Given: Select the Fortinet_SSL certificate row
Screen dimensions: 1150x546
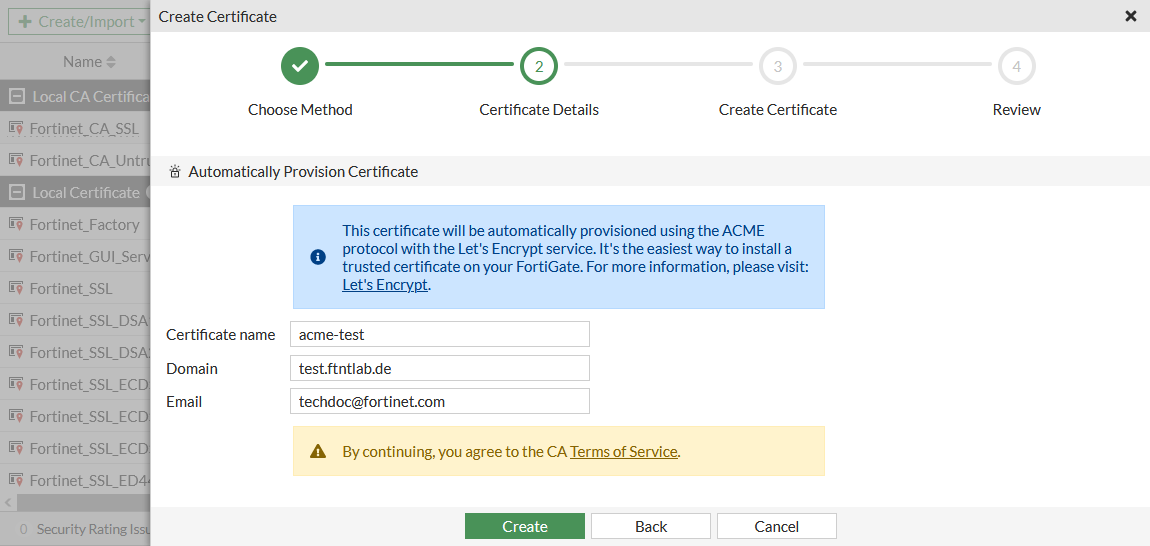Looking at the screenshot, I should [x=71, y=289].
